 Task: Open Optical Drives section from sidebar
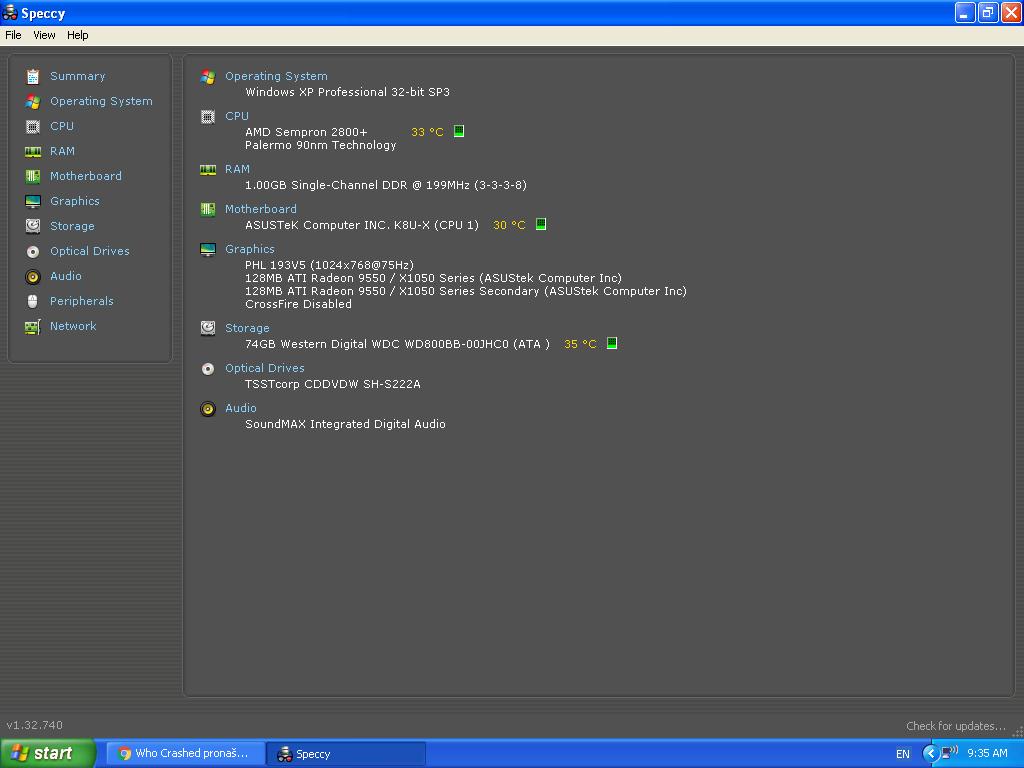point(89,251)
